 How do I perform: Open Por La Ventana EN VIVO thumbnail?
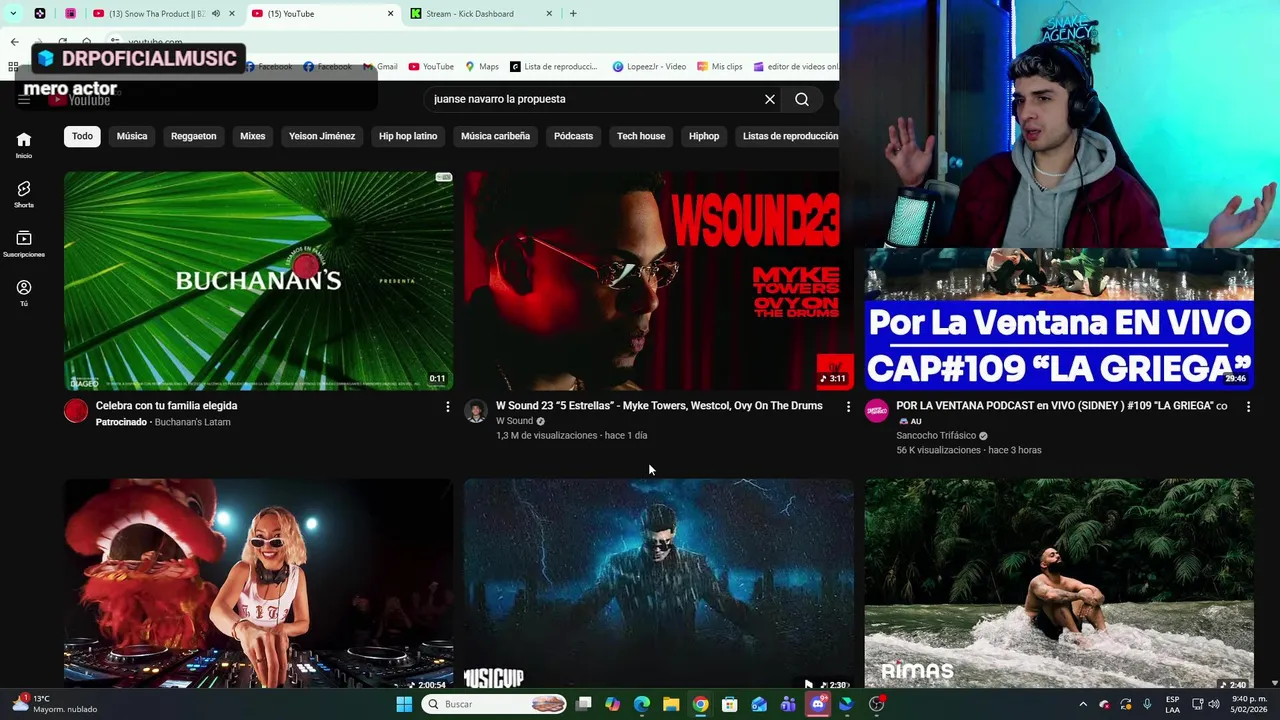coord(1059,318)
